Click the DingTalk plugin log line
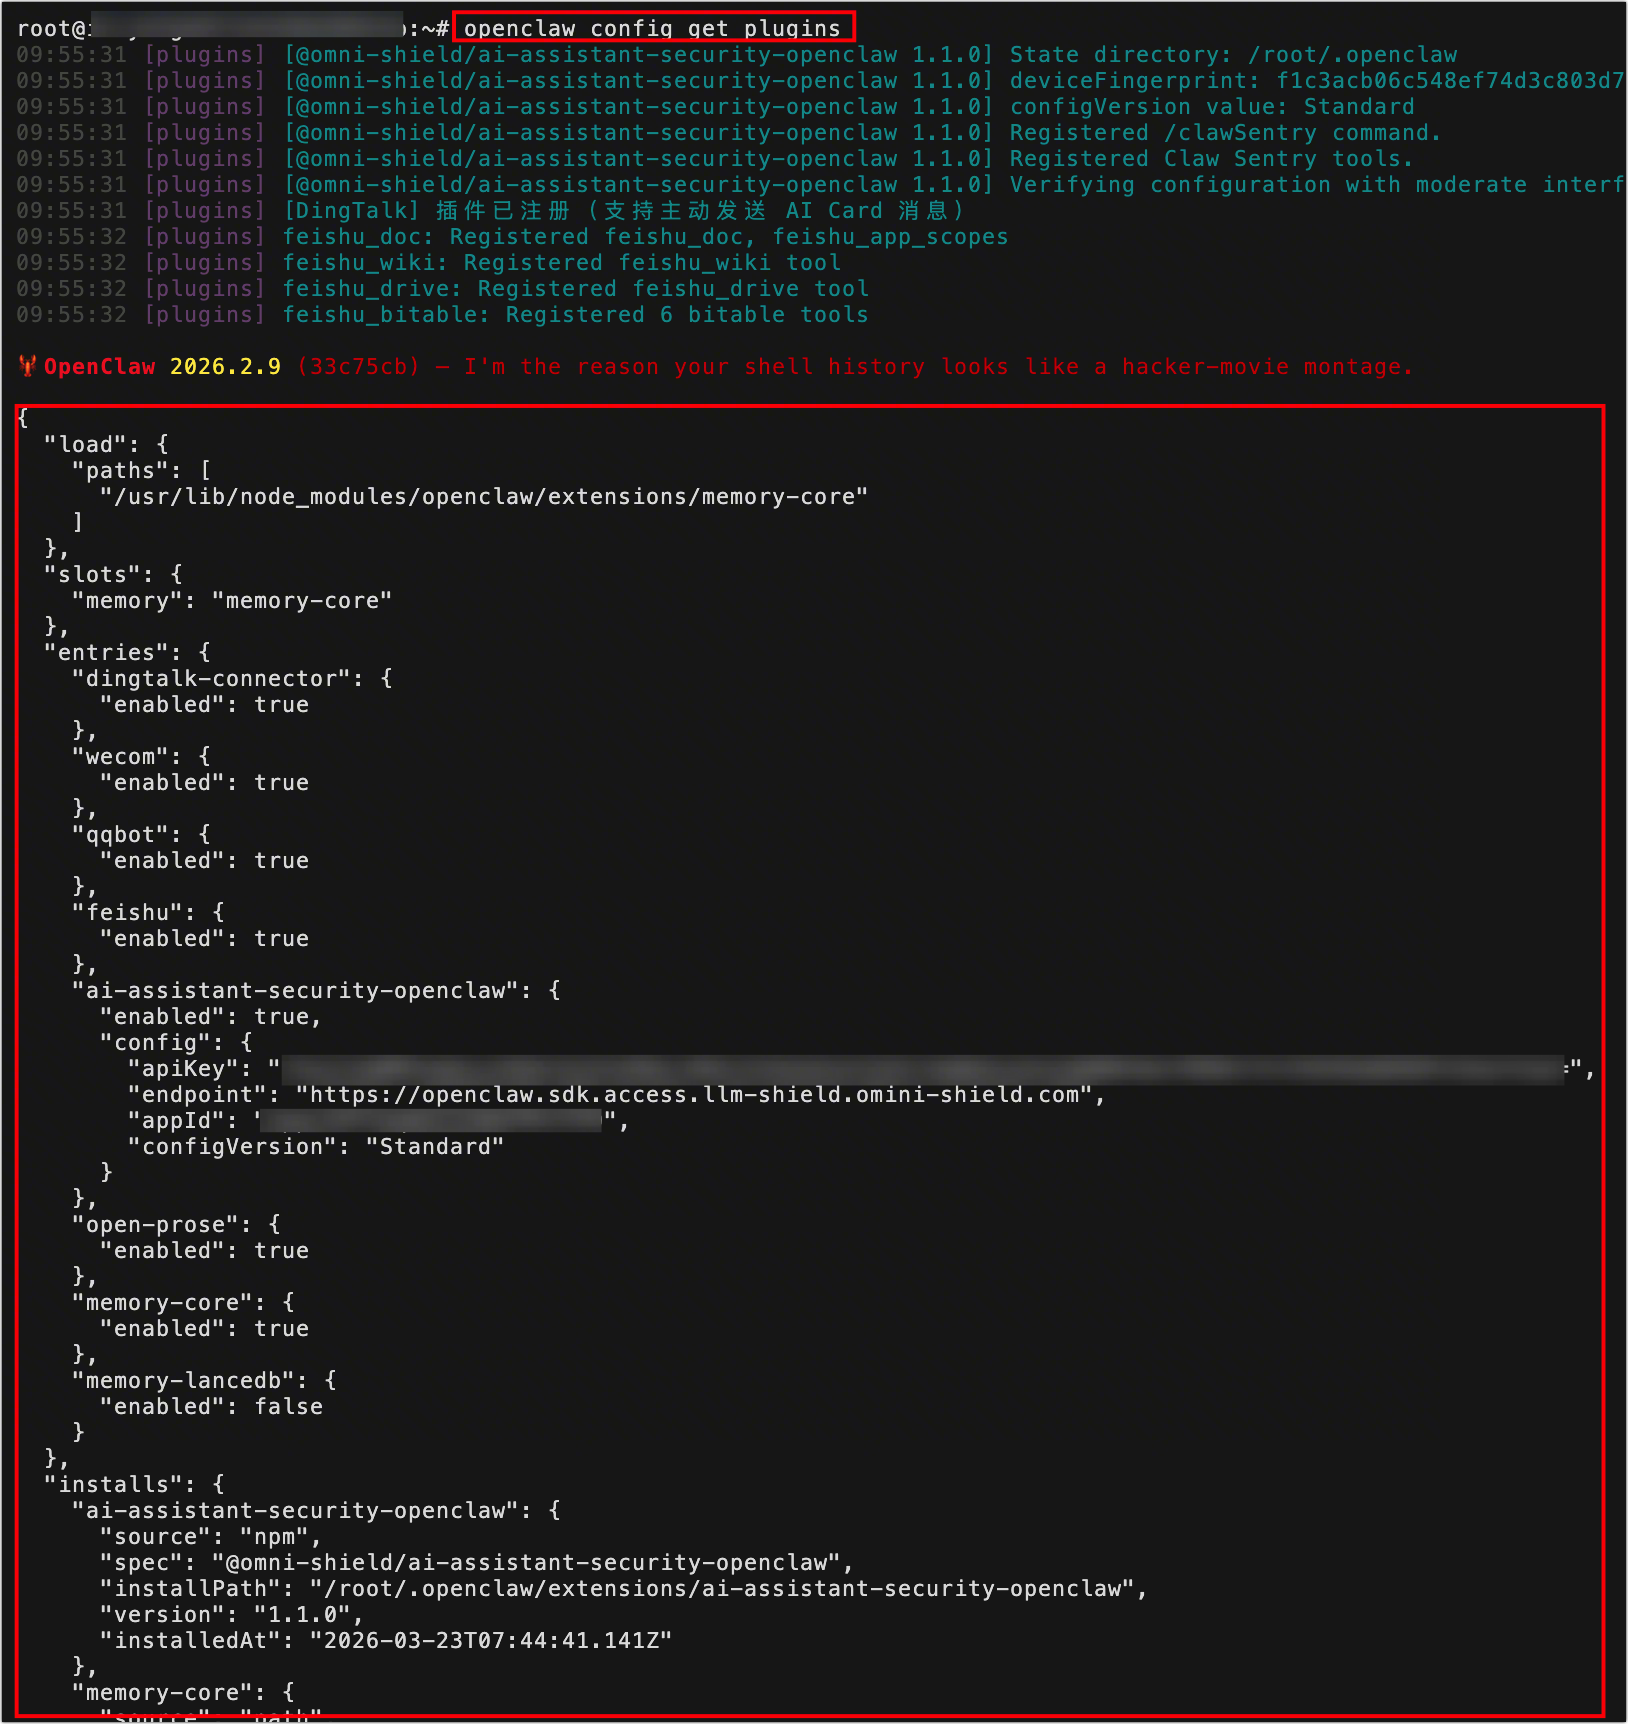This screenshot has height=1724, width=1628. coord(624,211)
